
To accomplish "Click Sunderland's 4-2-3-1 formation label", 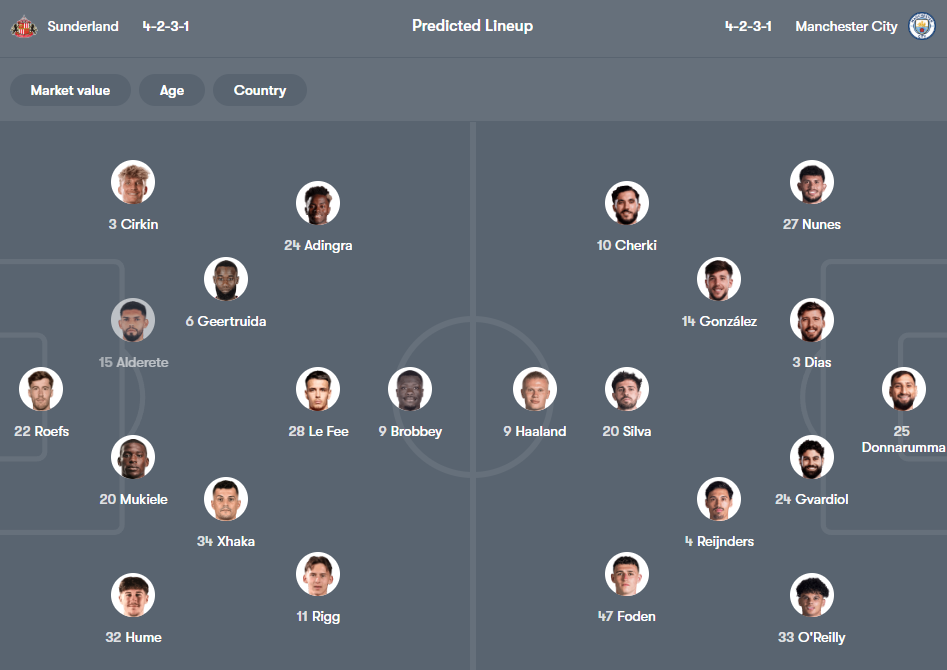I will coord(167,25).
